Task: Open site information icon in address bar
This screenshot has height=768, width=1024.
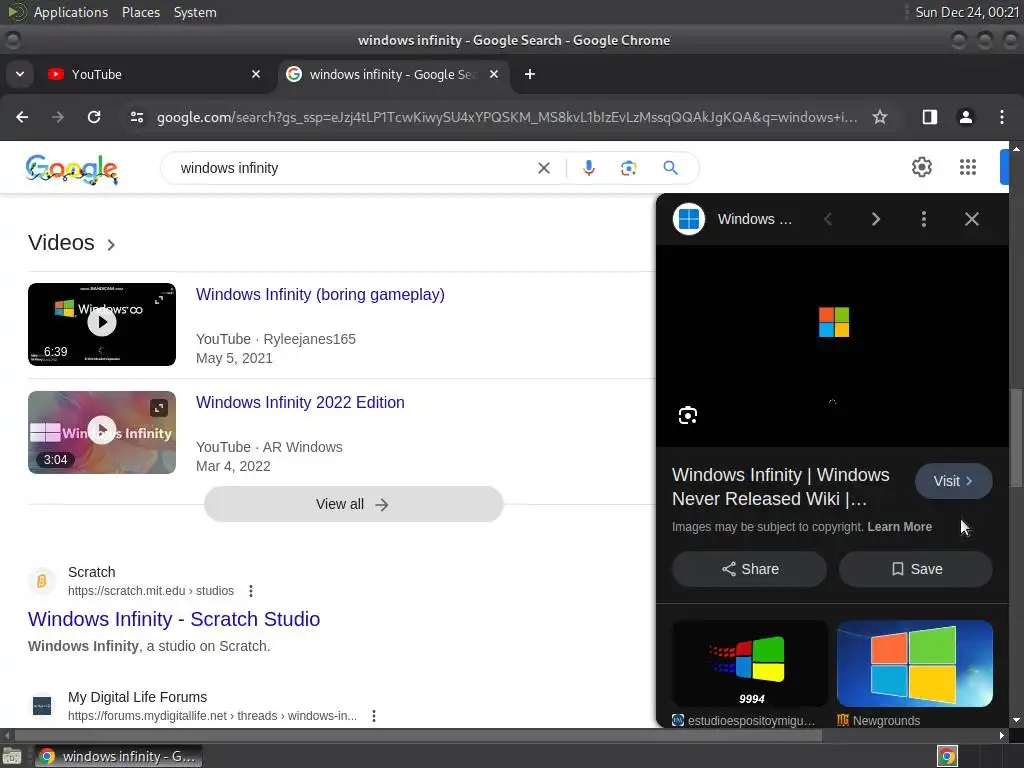Action: coord(136,117)
